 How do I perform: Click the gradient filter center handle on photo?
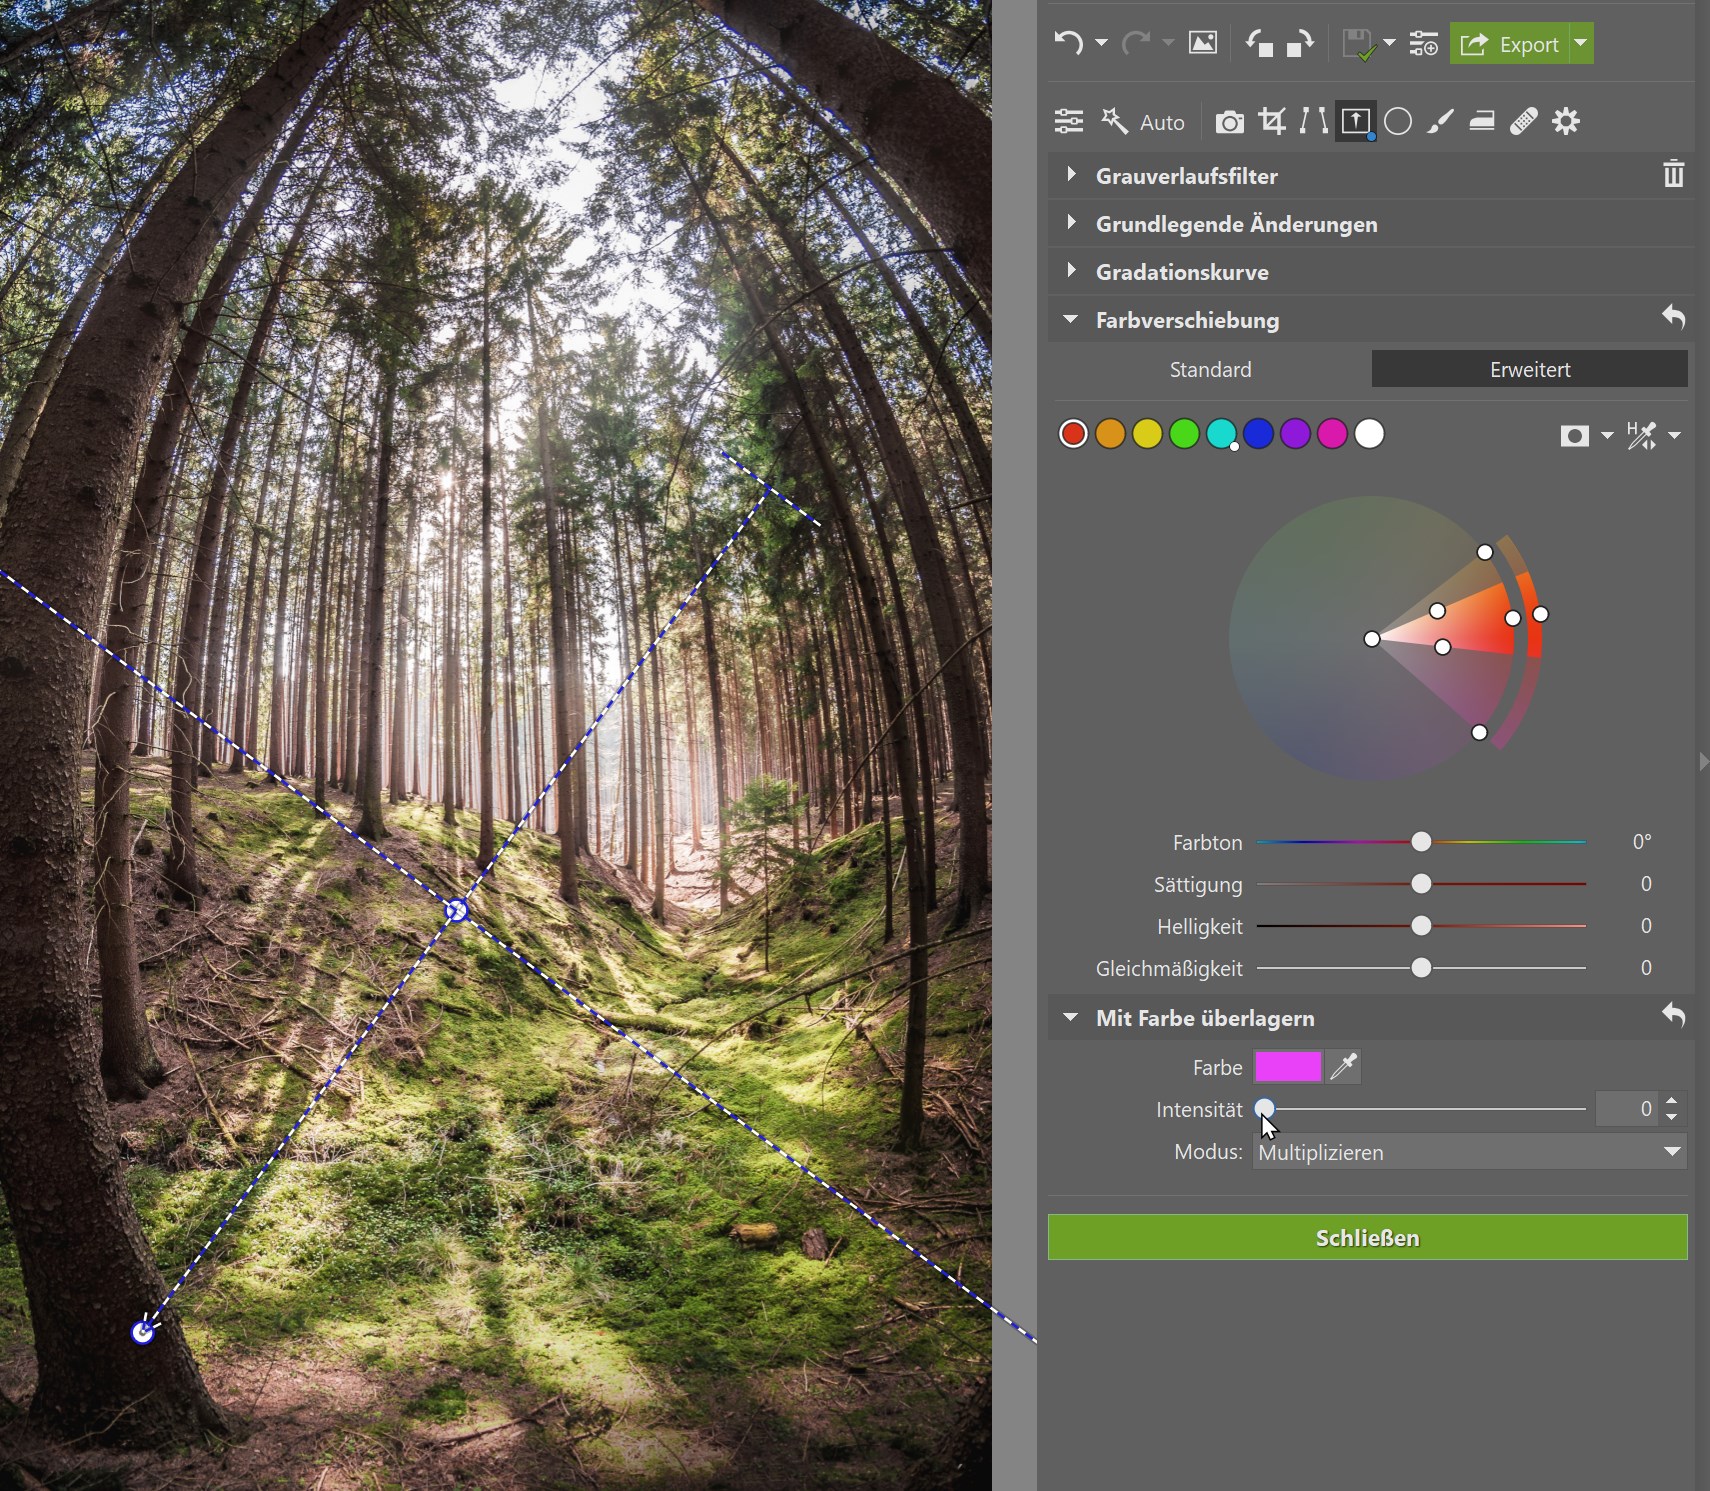coord(456,910)
